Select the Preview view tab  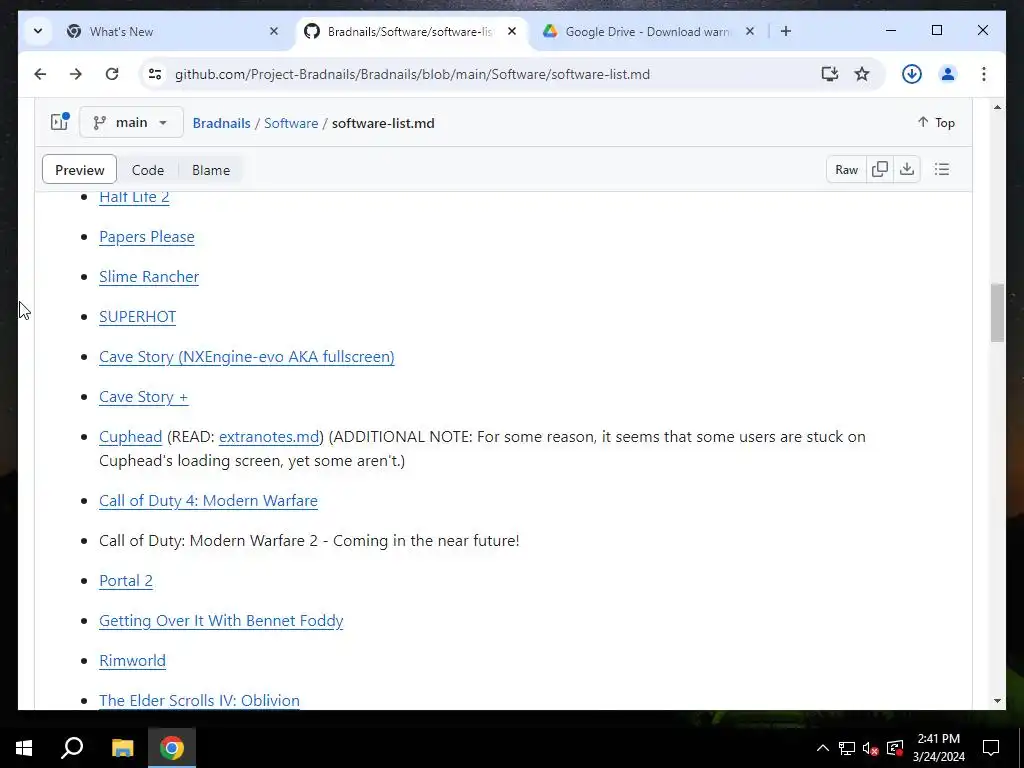coord(80,170)
